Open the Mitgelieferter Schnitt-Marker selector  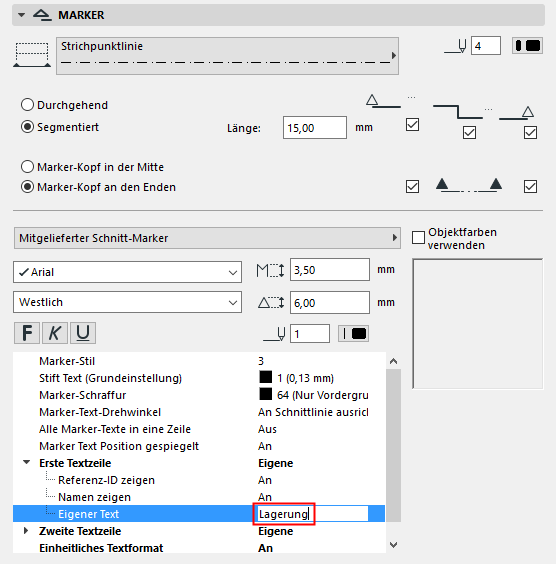[x=207, y=238]
